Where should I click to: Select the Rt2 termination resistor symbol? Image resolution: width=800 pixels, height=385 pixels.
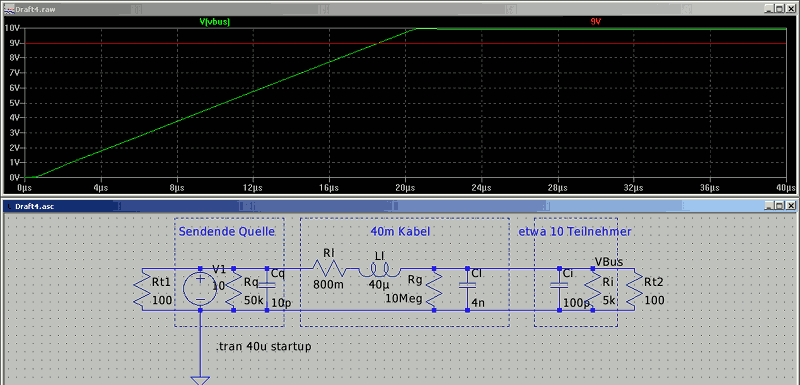[x=635, y=289]
